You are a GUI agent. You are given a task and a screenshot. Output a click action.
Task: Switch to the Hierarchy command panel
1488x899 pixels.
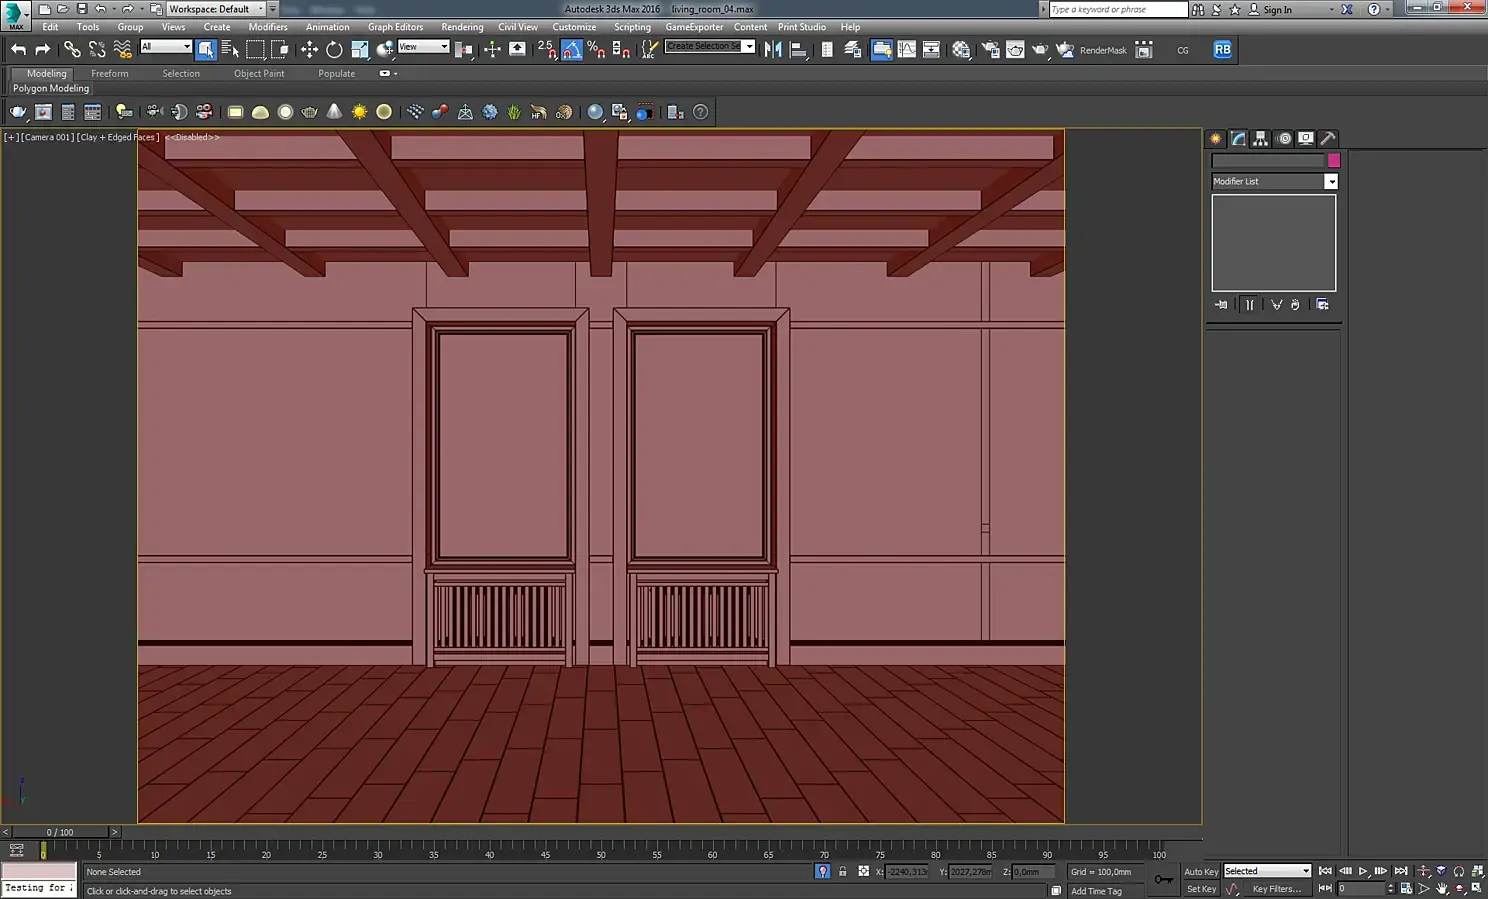pos(1260,139)
